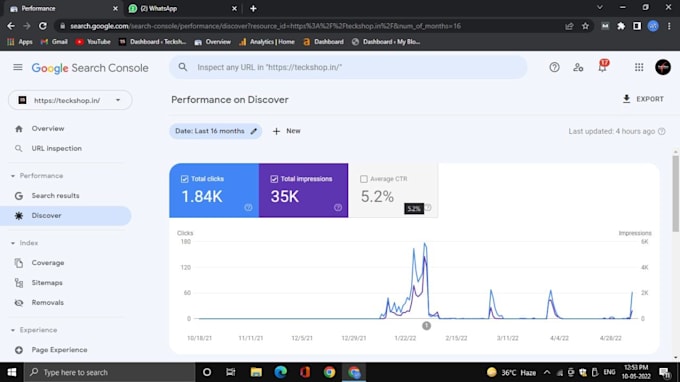Screen dimensions: 680x382
Task: Click the help icon on Total clicks card
Action: pos(248,207)
